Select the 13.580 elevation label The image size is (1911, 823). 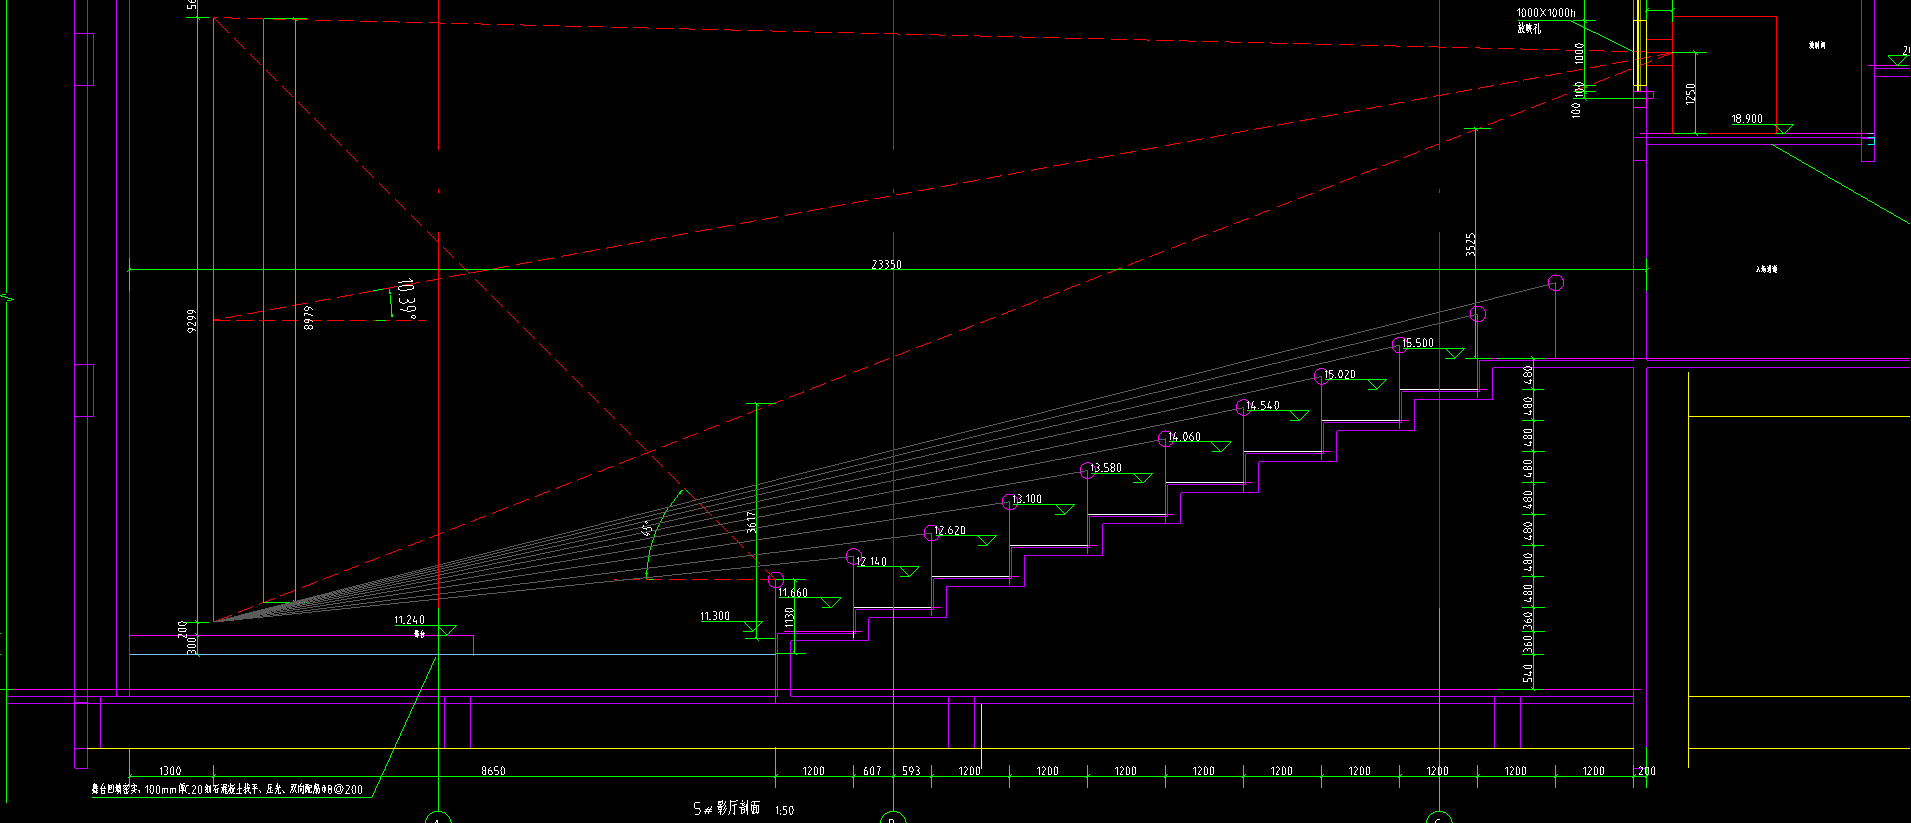(x=1106, y=467)
